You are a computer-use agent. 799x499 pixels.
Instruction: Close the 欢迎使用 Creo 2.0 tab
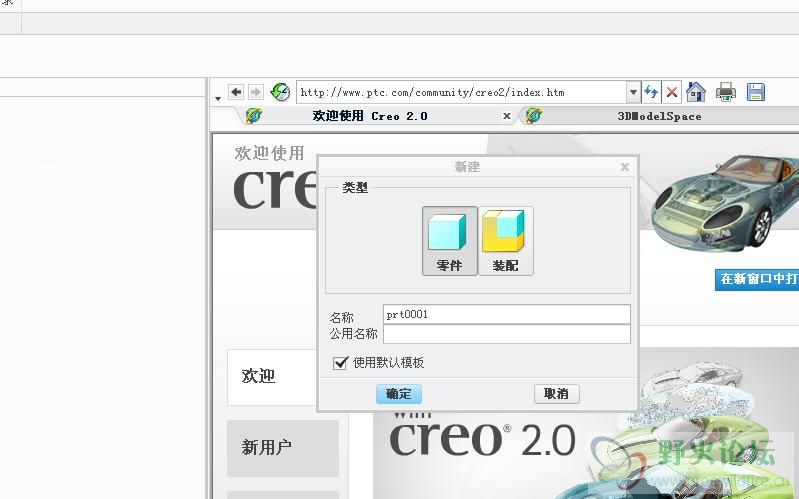(x=507, y=116)
